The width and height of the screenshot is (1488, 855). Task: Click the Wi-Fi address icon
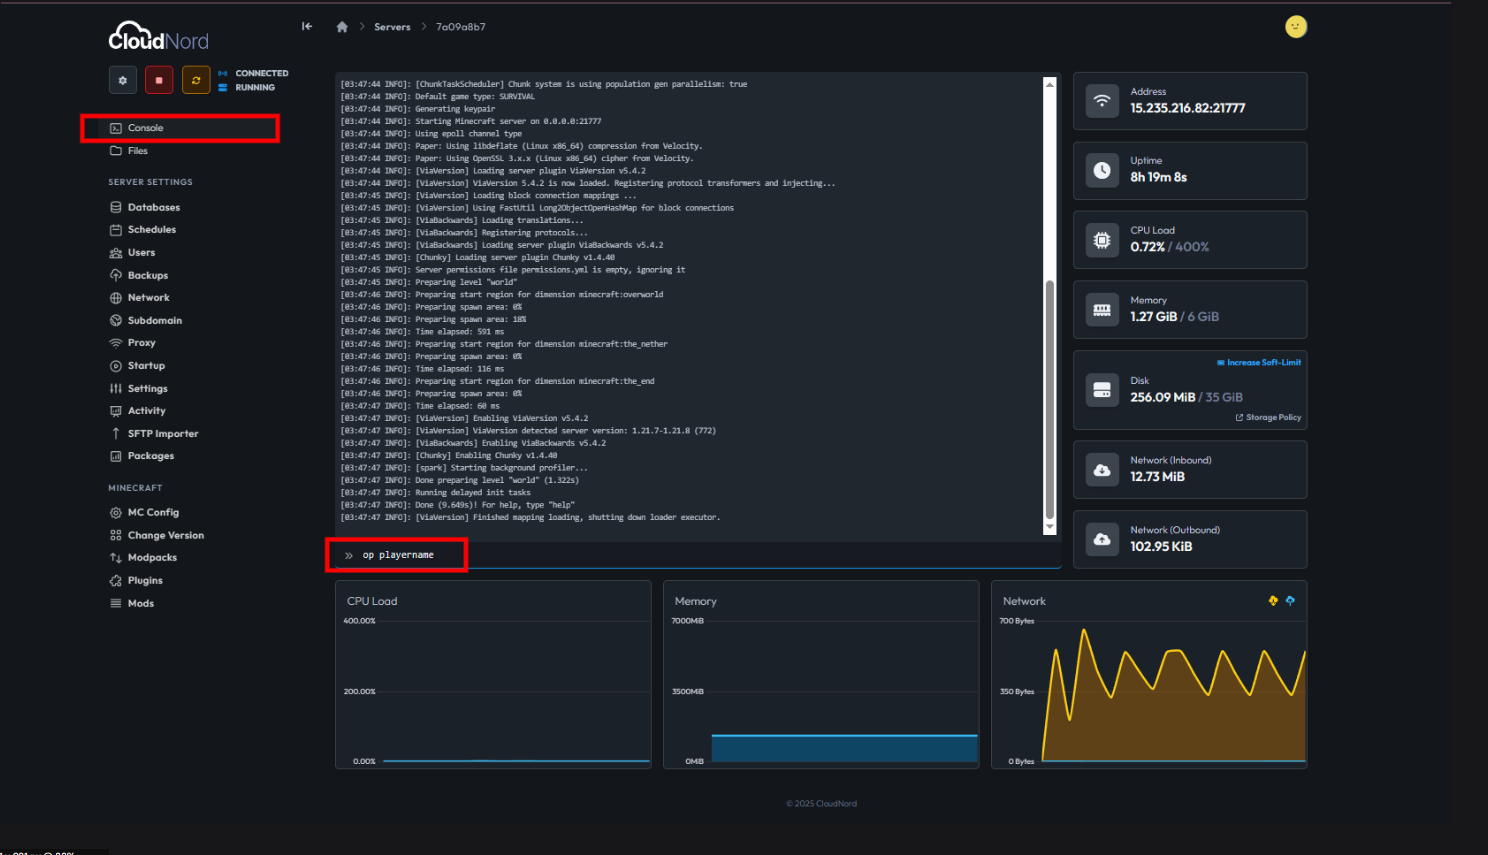1102,101
